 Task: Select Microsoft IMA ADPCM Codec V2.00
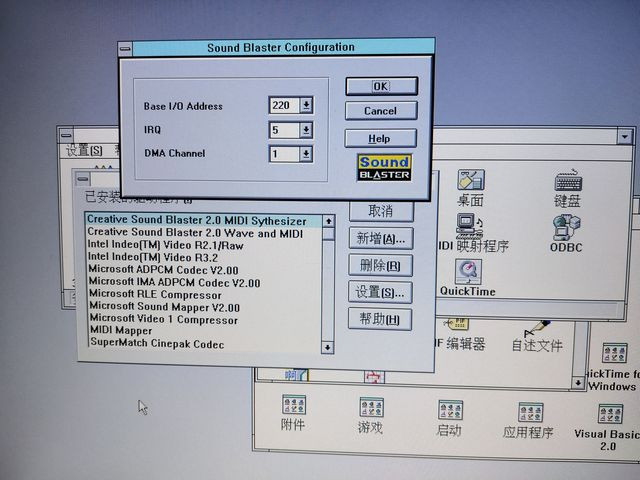(203, 282)
